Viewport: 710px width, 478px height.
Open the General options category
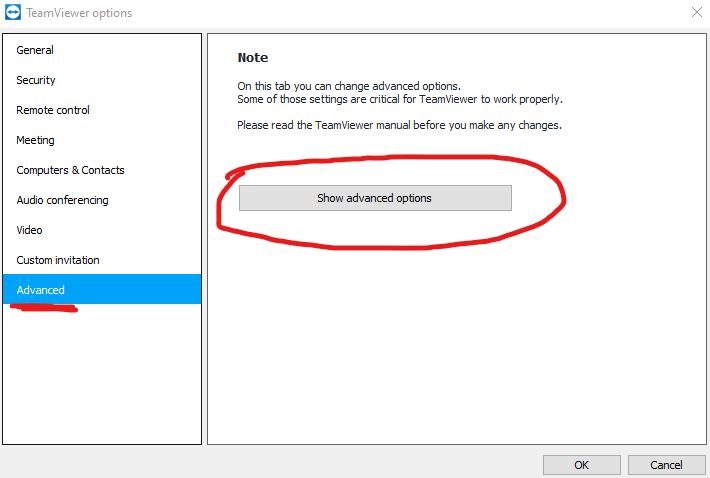102,50
